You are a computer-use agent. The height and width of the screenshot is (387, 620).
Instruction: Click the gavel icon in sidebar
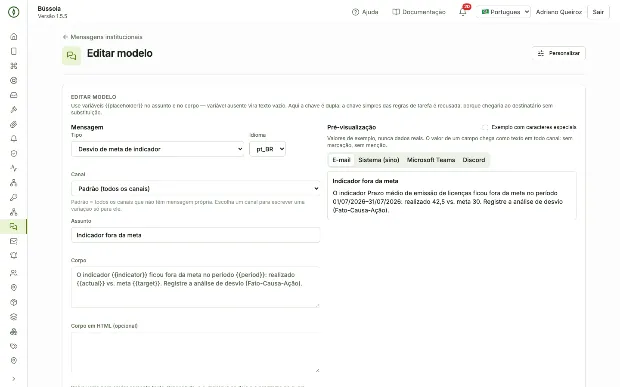[x=13, y=109]
